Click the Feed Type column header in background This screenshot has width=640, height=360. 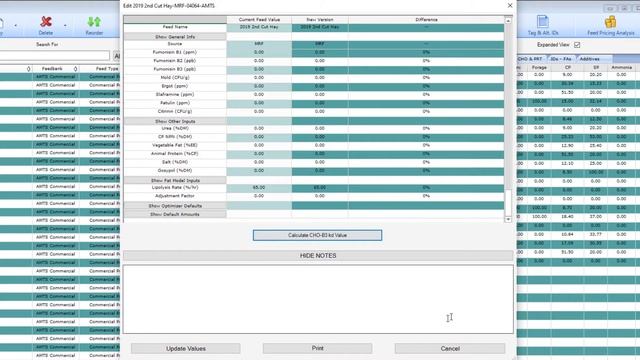point(107,69)
